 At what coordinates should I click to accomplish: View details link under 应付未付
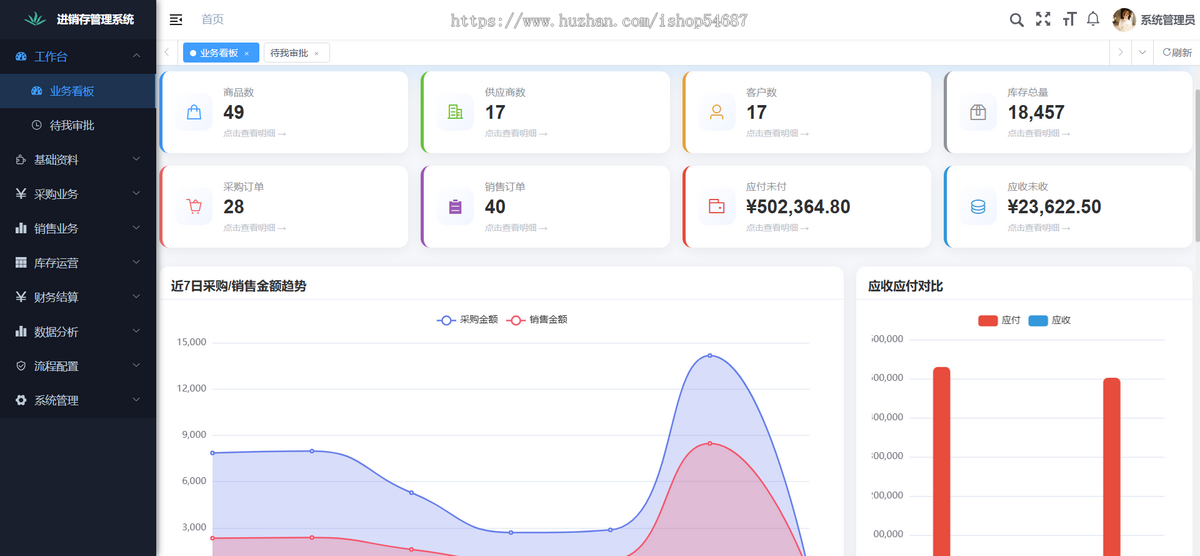pyautogui.click(x=778, y=228)
